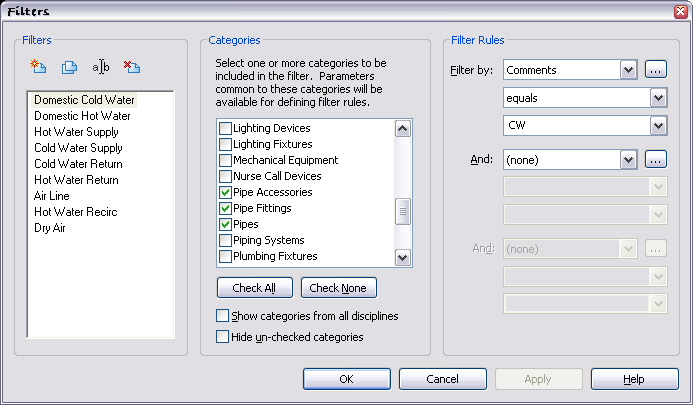Open parameter browse button beside Comments

pyautogui.click(x=655, y=70)
